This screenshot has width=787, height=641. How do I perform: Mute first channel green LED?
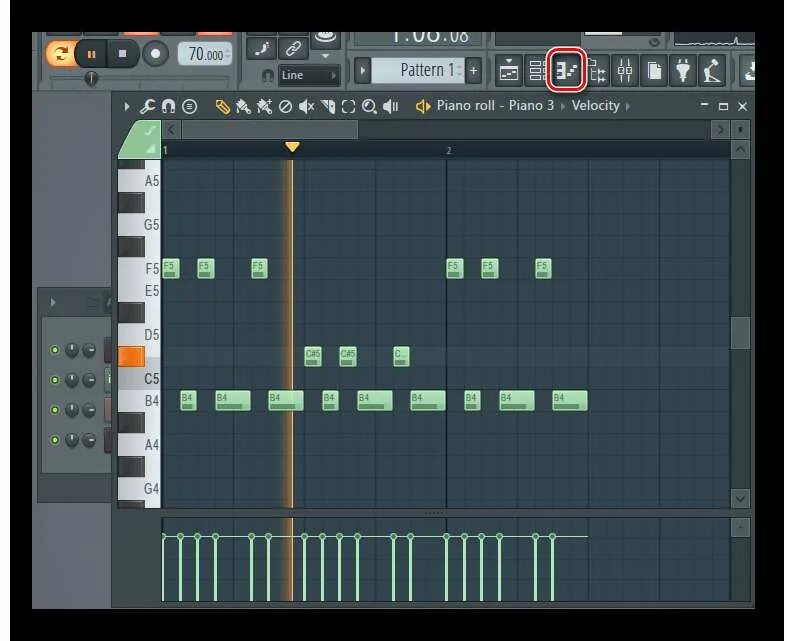click(x=55, y=350)
